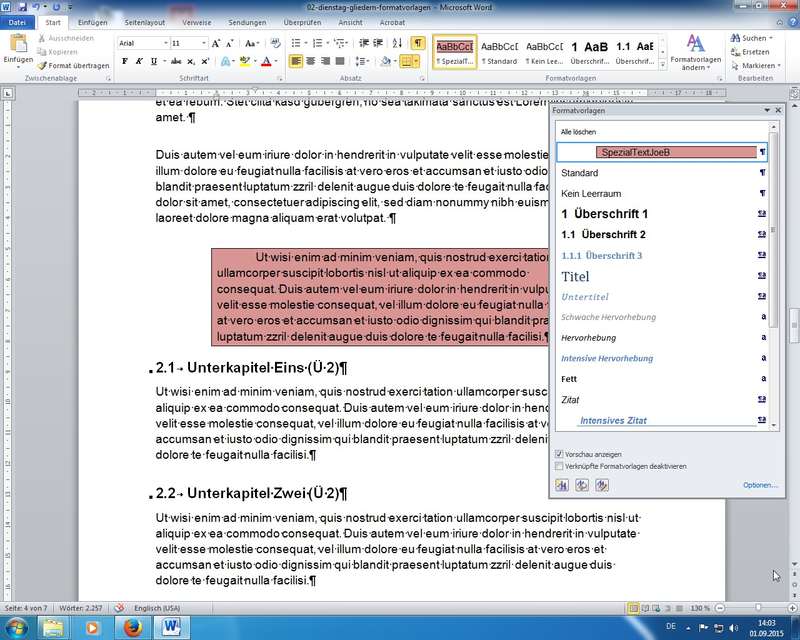800x640 pixels.
Task: Click the Einfügen paste icon
Action: click(x=18, y=49)
